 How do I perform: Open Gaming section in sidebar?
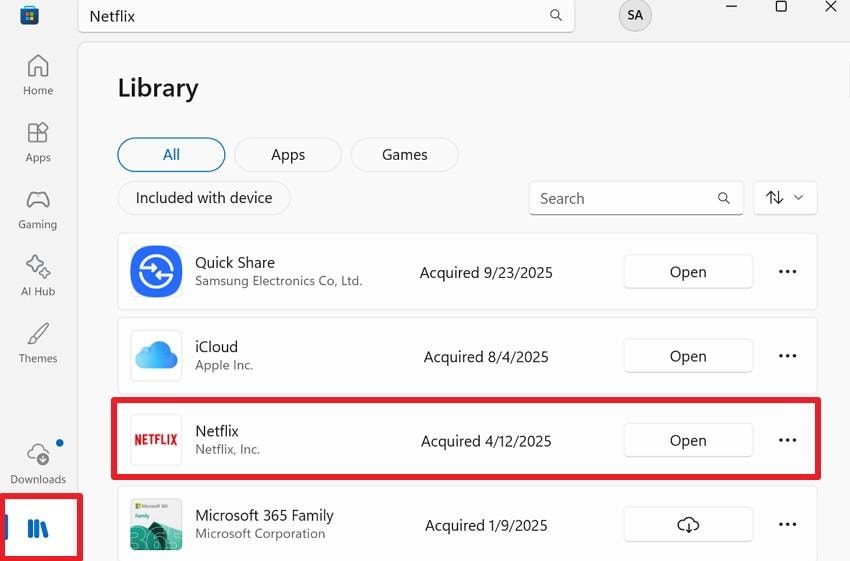(38, 209)
